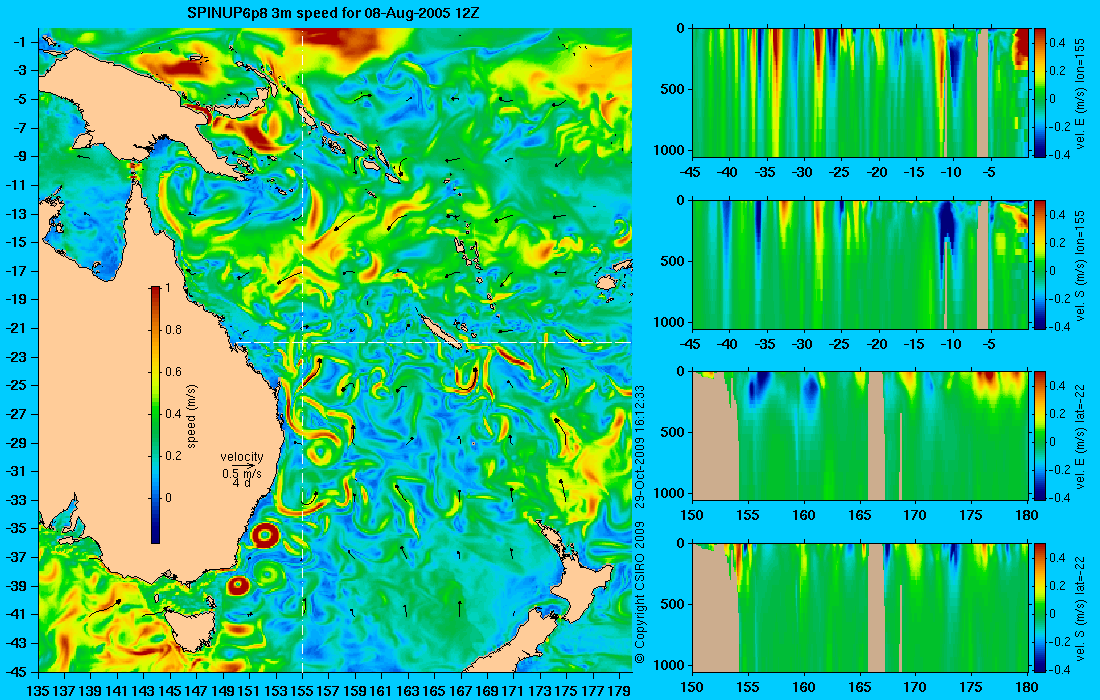Select the '0.5 m/s' legend text
This screenshot has height=700, width=1100.
click(242, 474)
